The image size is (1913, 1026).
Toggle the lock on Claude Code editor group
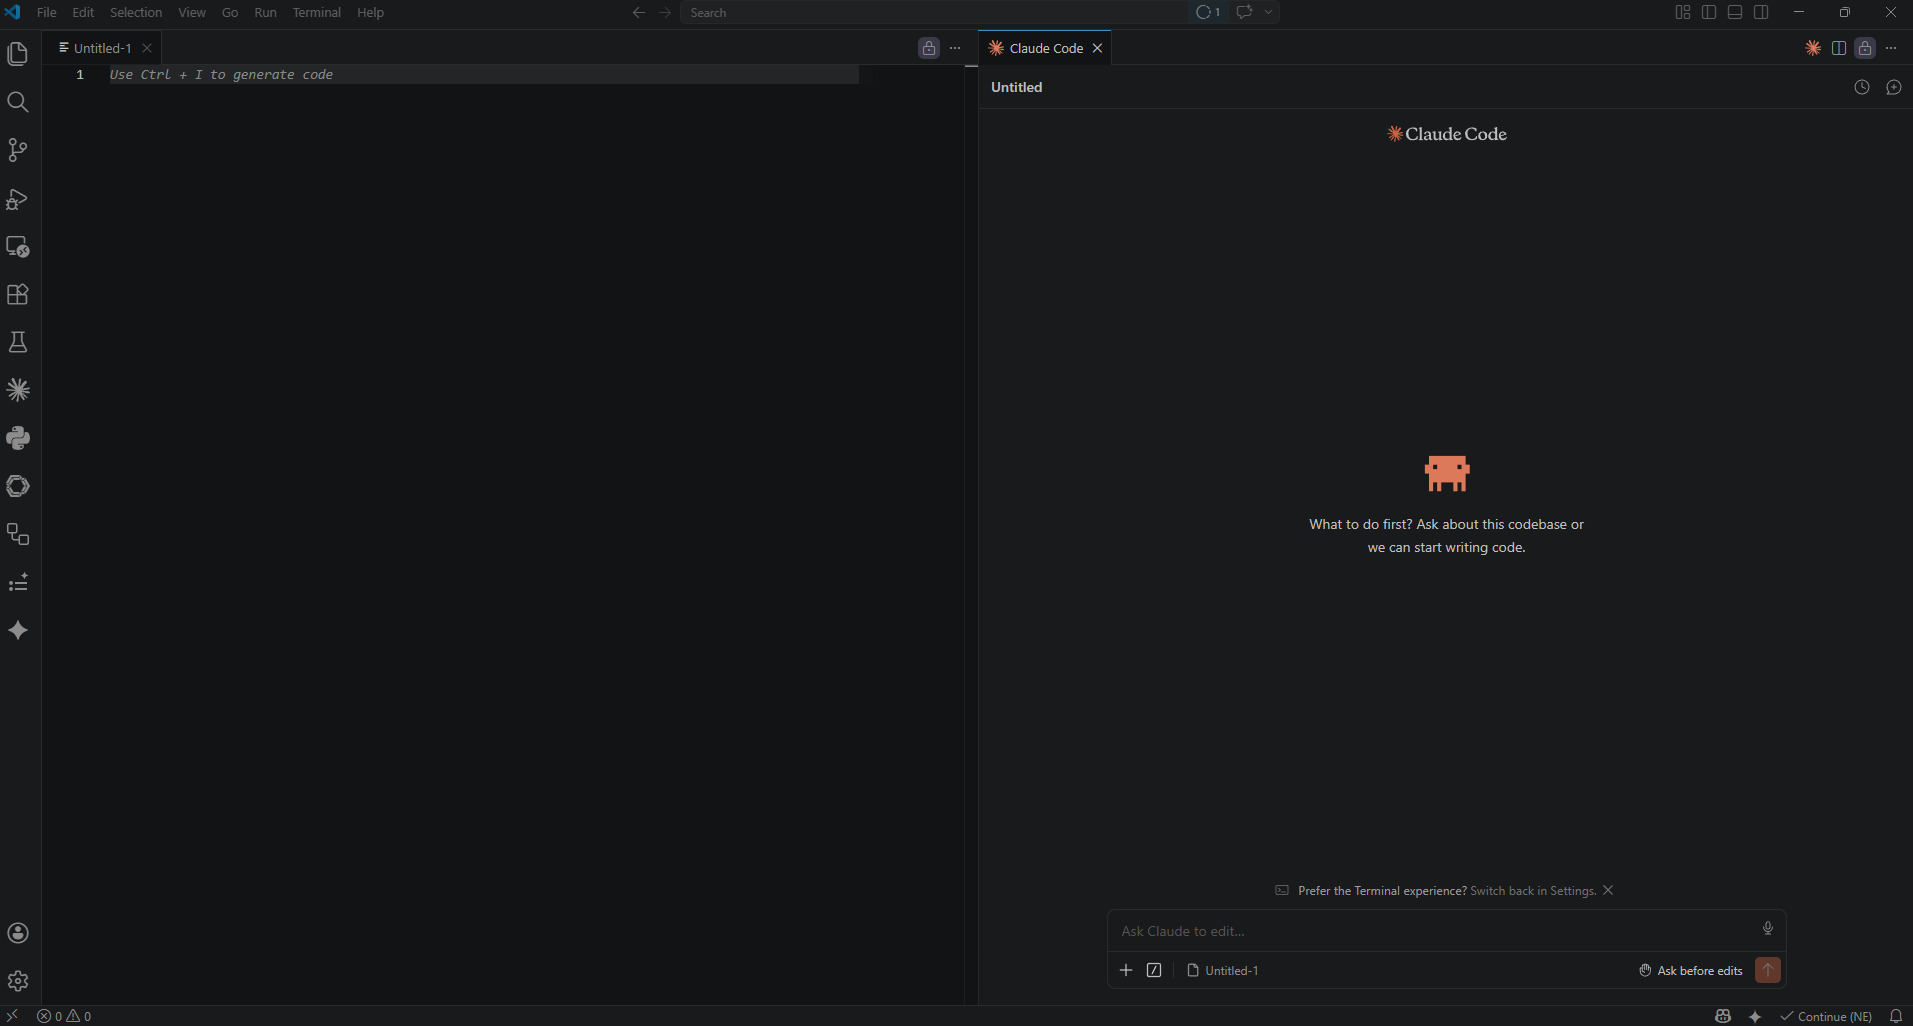(1865, 48)
